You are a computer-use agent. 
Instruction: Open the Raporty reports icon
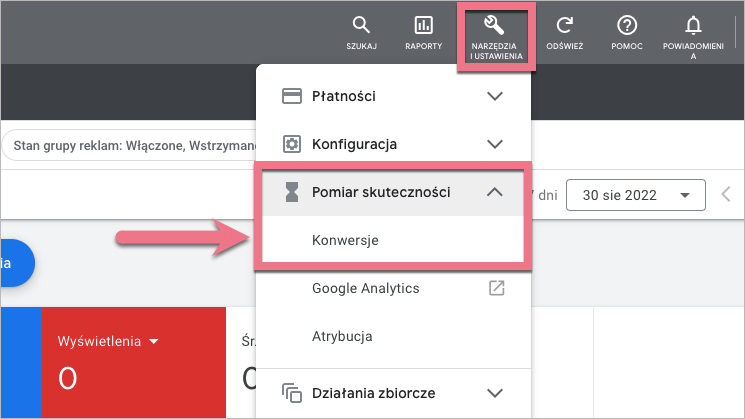[x=424, y=25]
